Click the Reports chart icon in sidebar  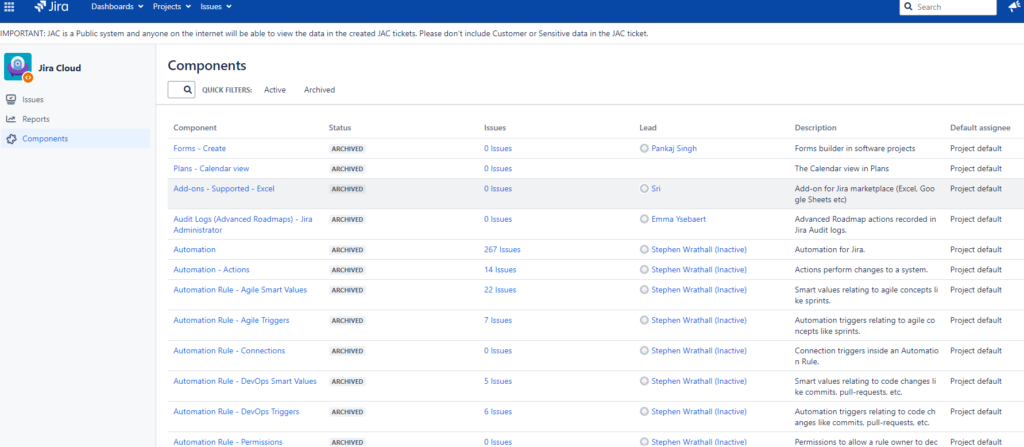click(10, 119)
